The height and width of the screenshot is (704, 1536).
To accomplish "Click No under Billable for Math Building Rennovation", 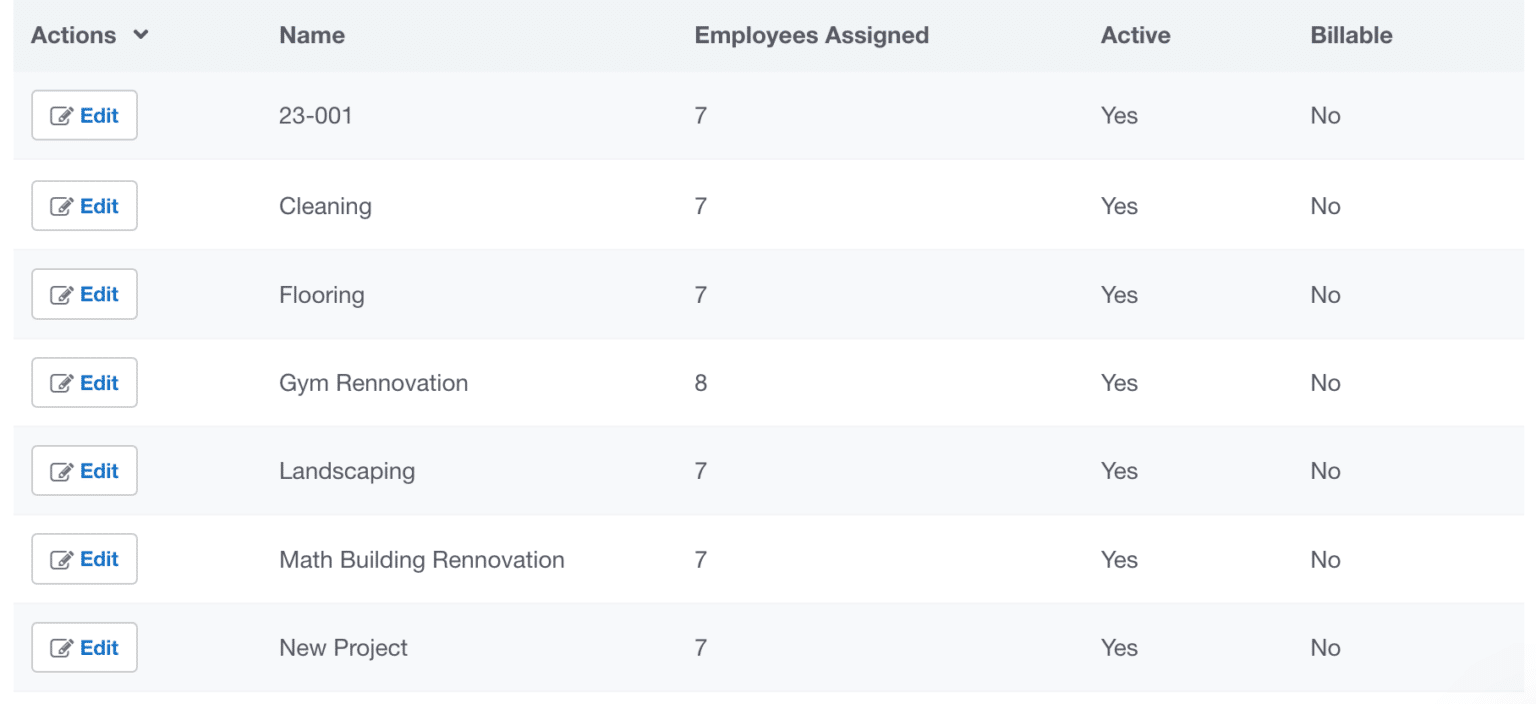I will click(1324, 559).
